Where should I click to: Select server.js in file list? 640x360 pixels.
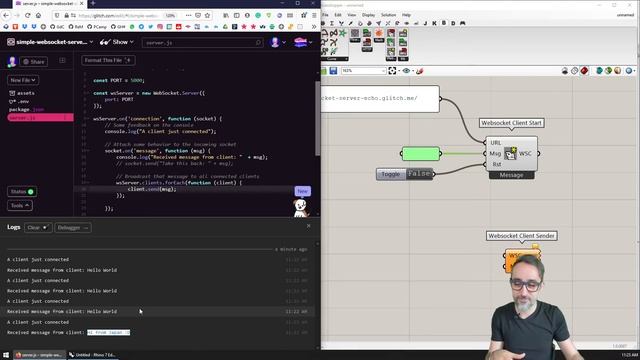[x=40, y=118]
